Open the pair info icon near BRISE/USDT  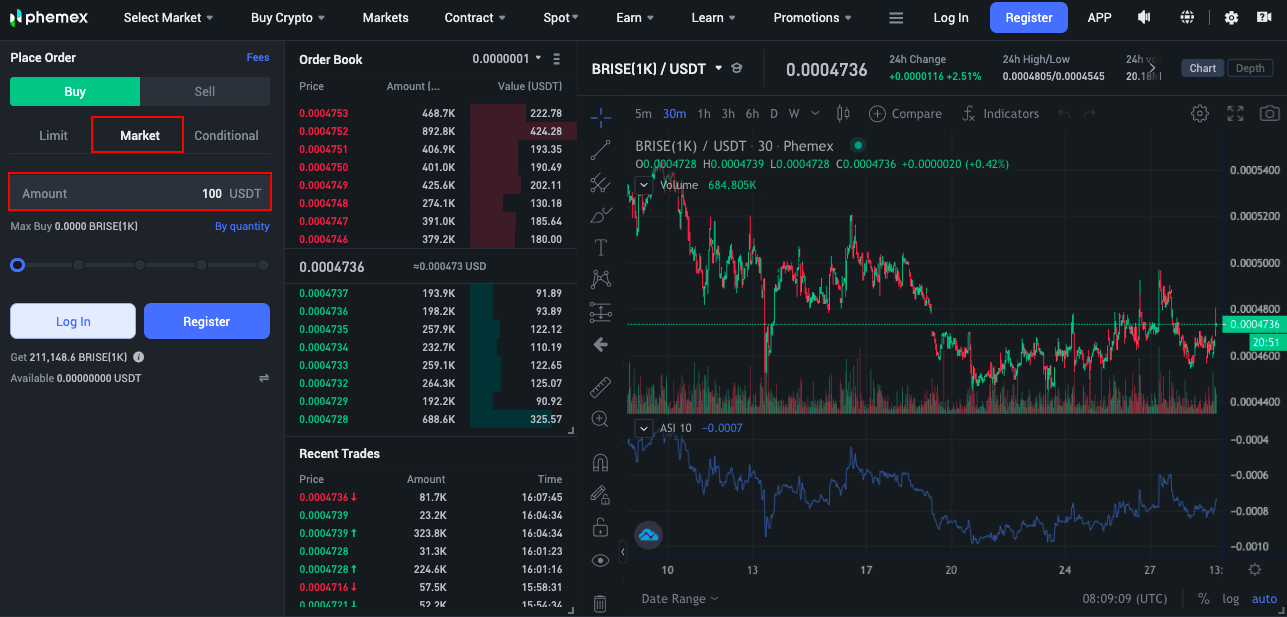pyautogui.click(x=737, y=68)
